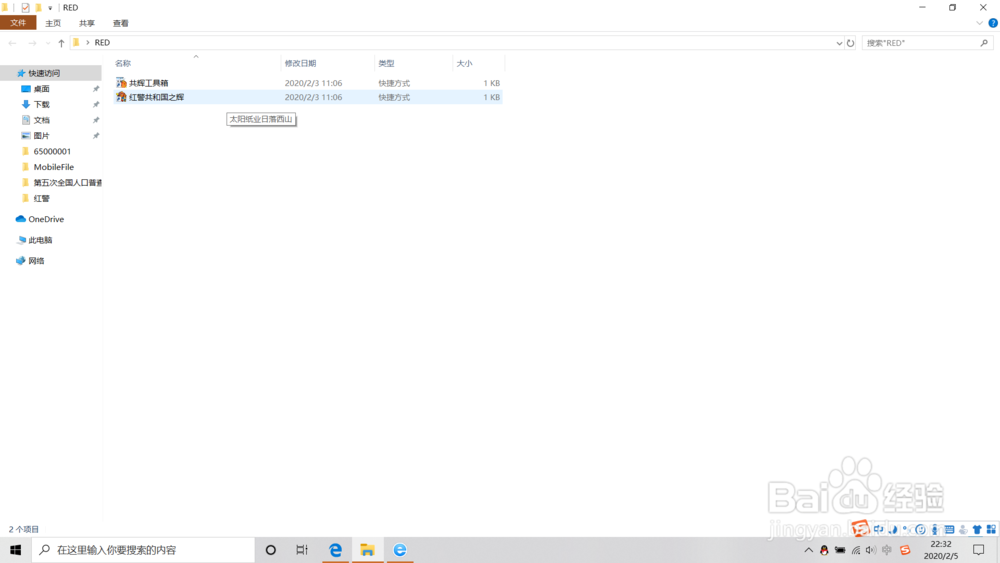This screenshot has width=1000, height=563.
Task: Open Task View on the taskbar
Action: coord(302,550)
